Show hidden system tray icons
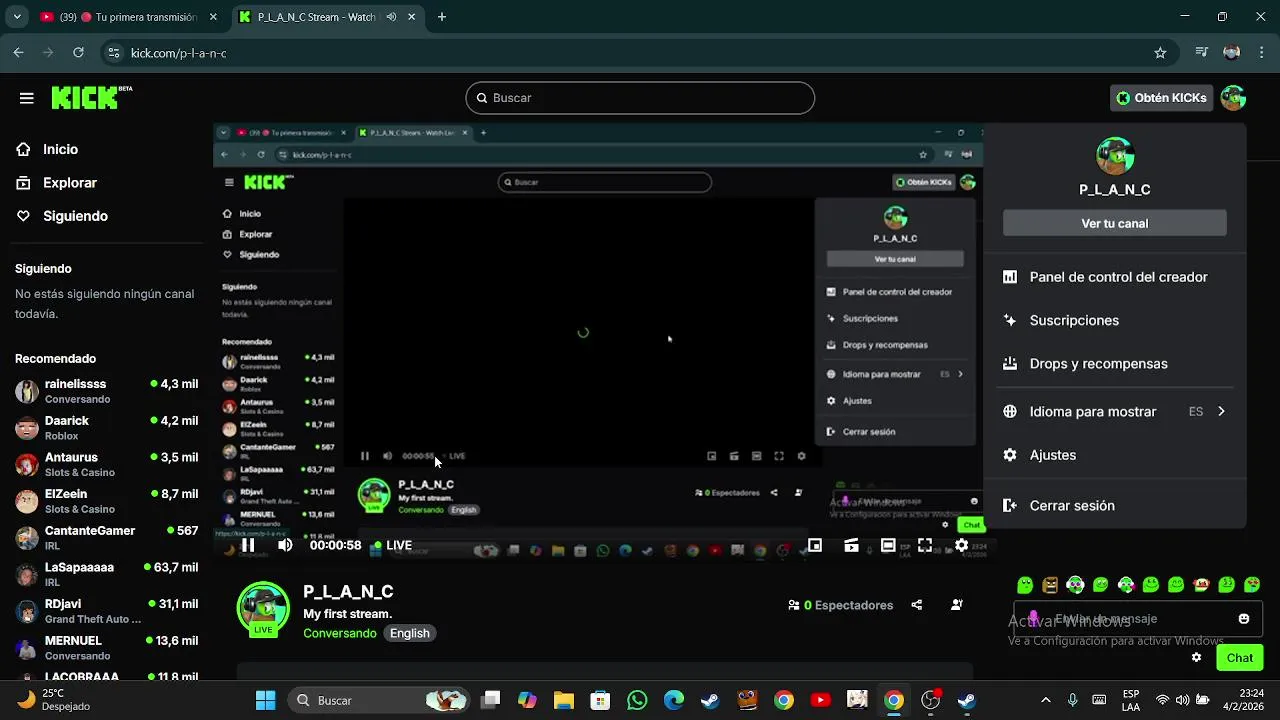Screen dimensions: 1280x720 coord(1046,700)
